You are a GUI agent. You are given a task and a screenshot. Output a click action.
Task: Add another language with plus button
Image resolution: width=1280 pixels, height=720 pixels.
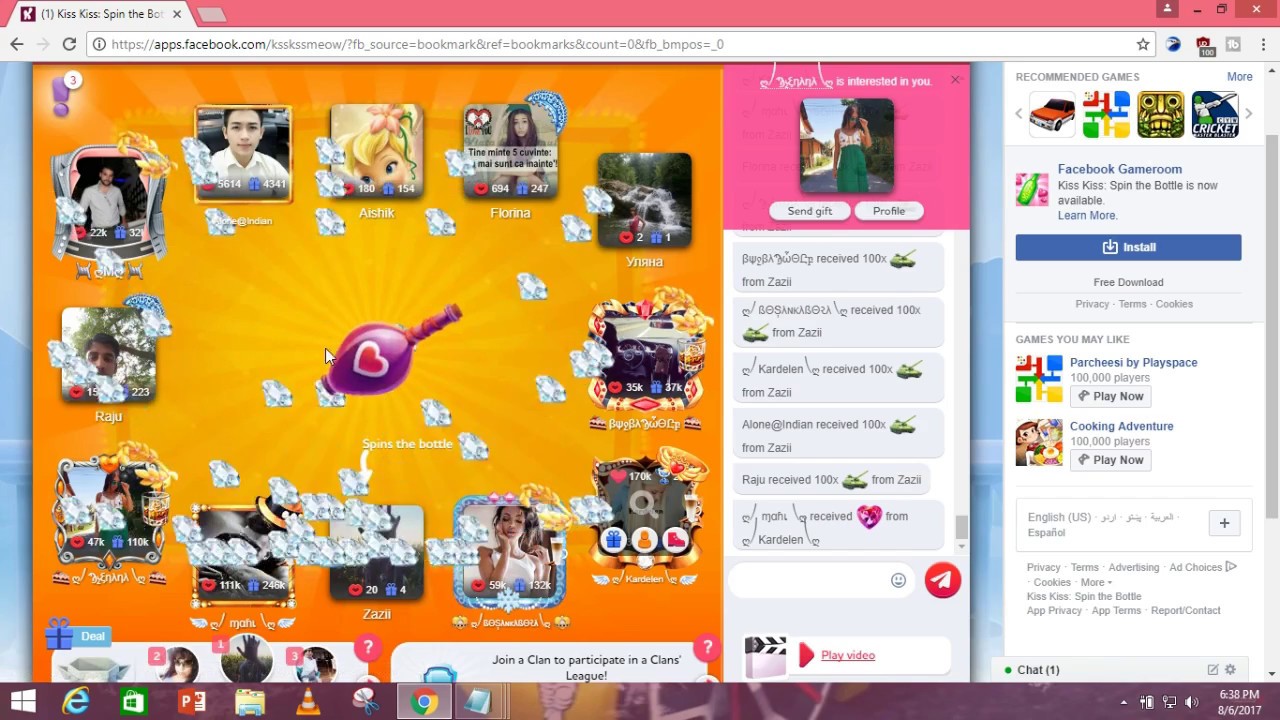click(x=1224, y=523)
